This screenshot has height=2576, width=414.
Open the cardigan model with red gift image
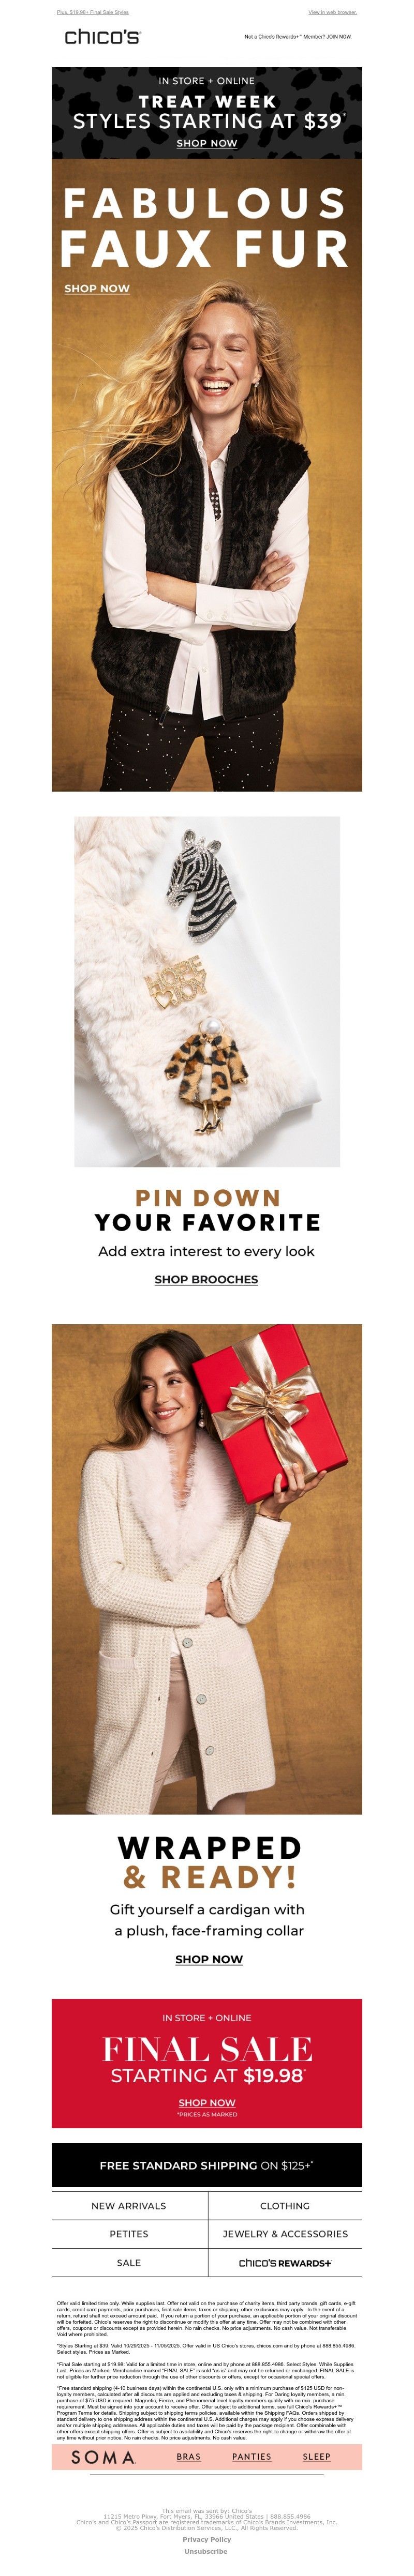tap(207, 1570)
